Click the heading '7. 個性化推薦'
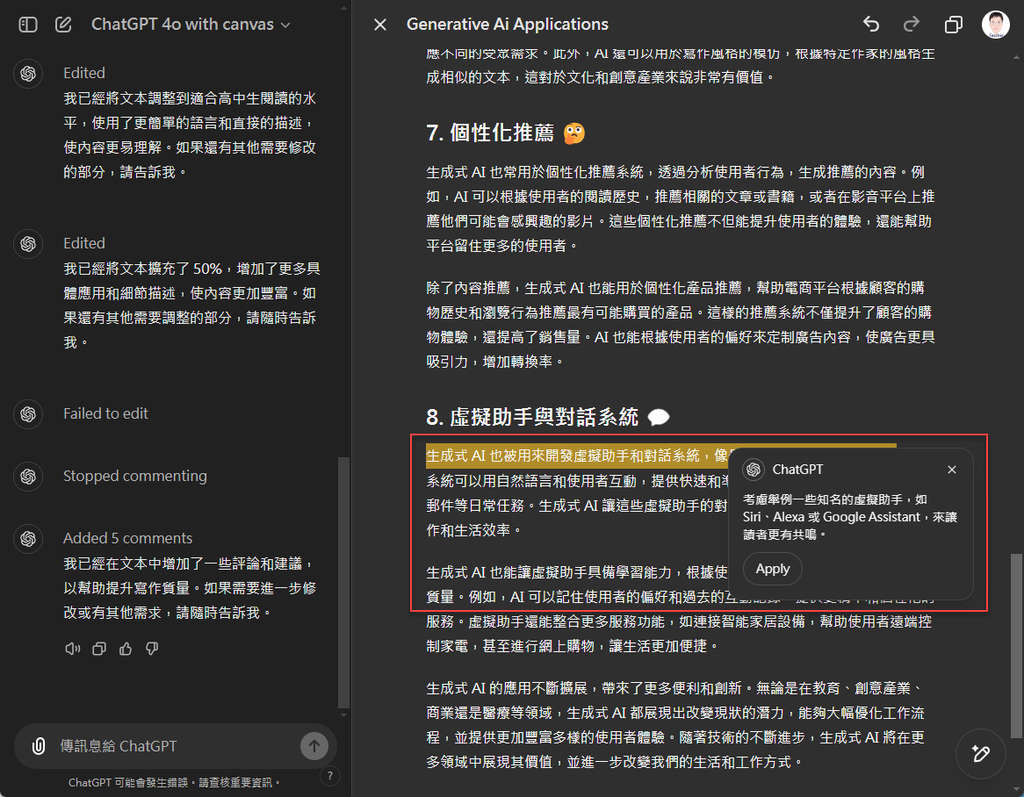 490,133
